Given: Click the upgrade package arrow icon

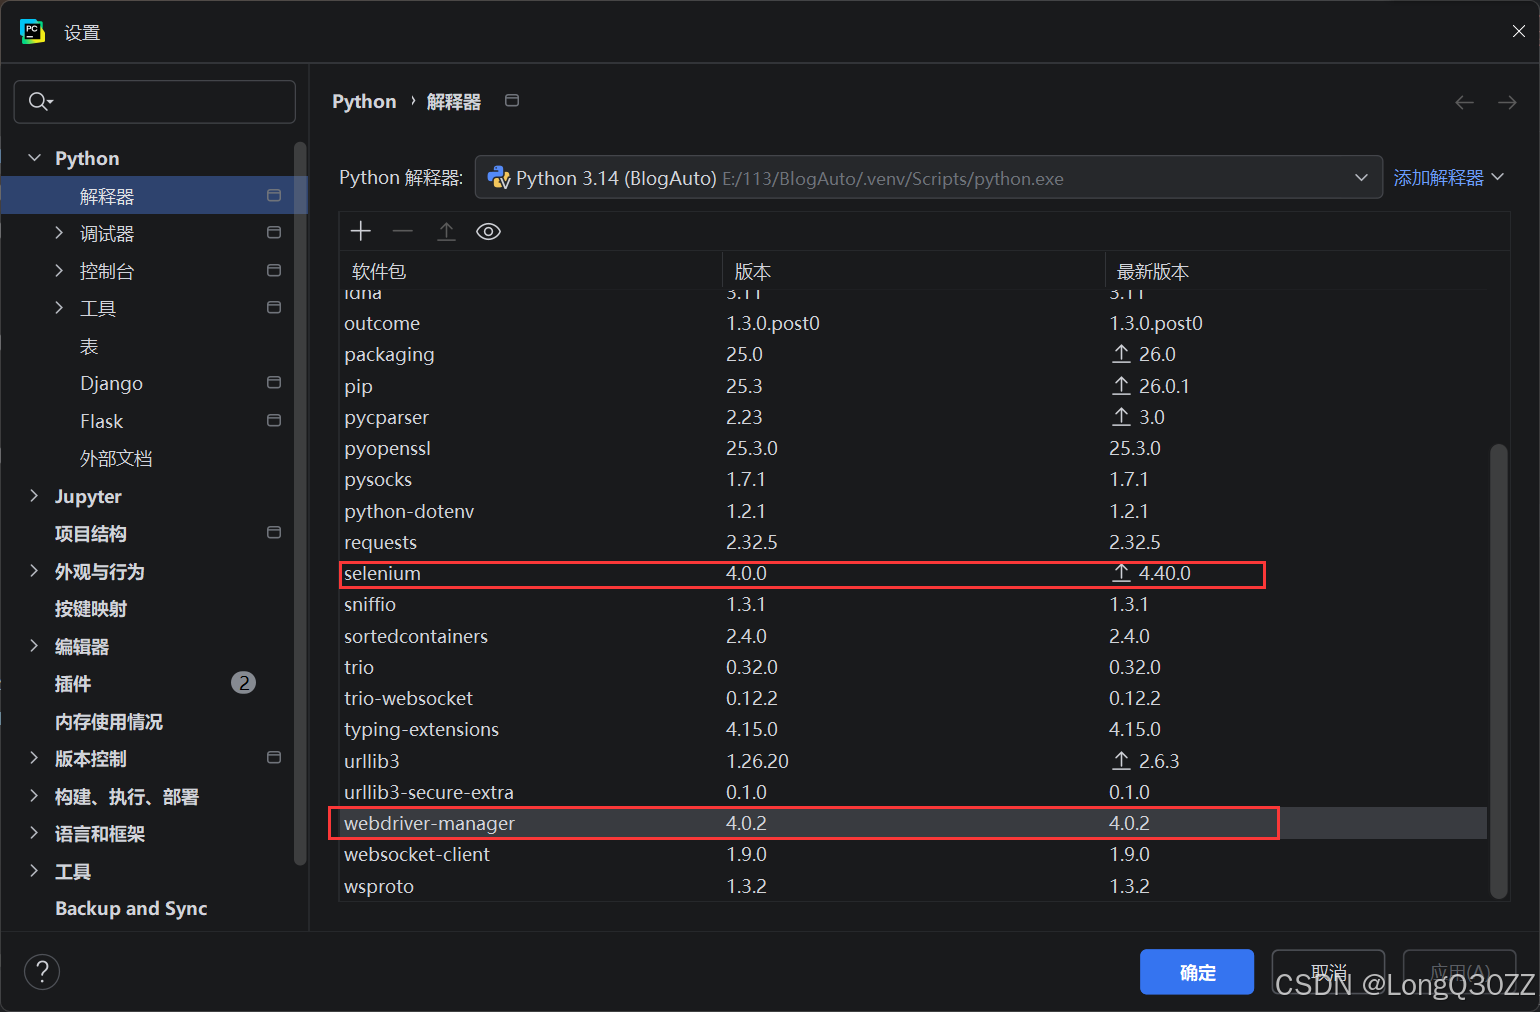Looking at the screenshot, I should (x=446, y=231).
